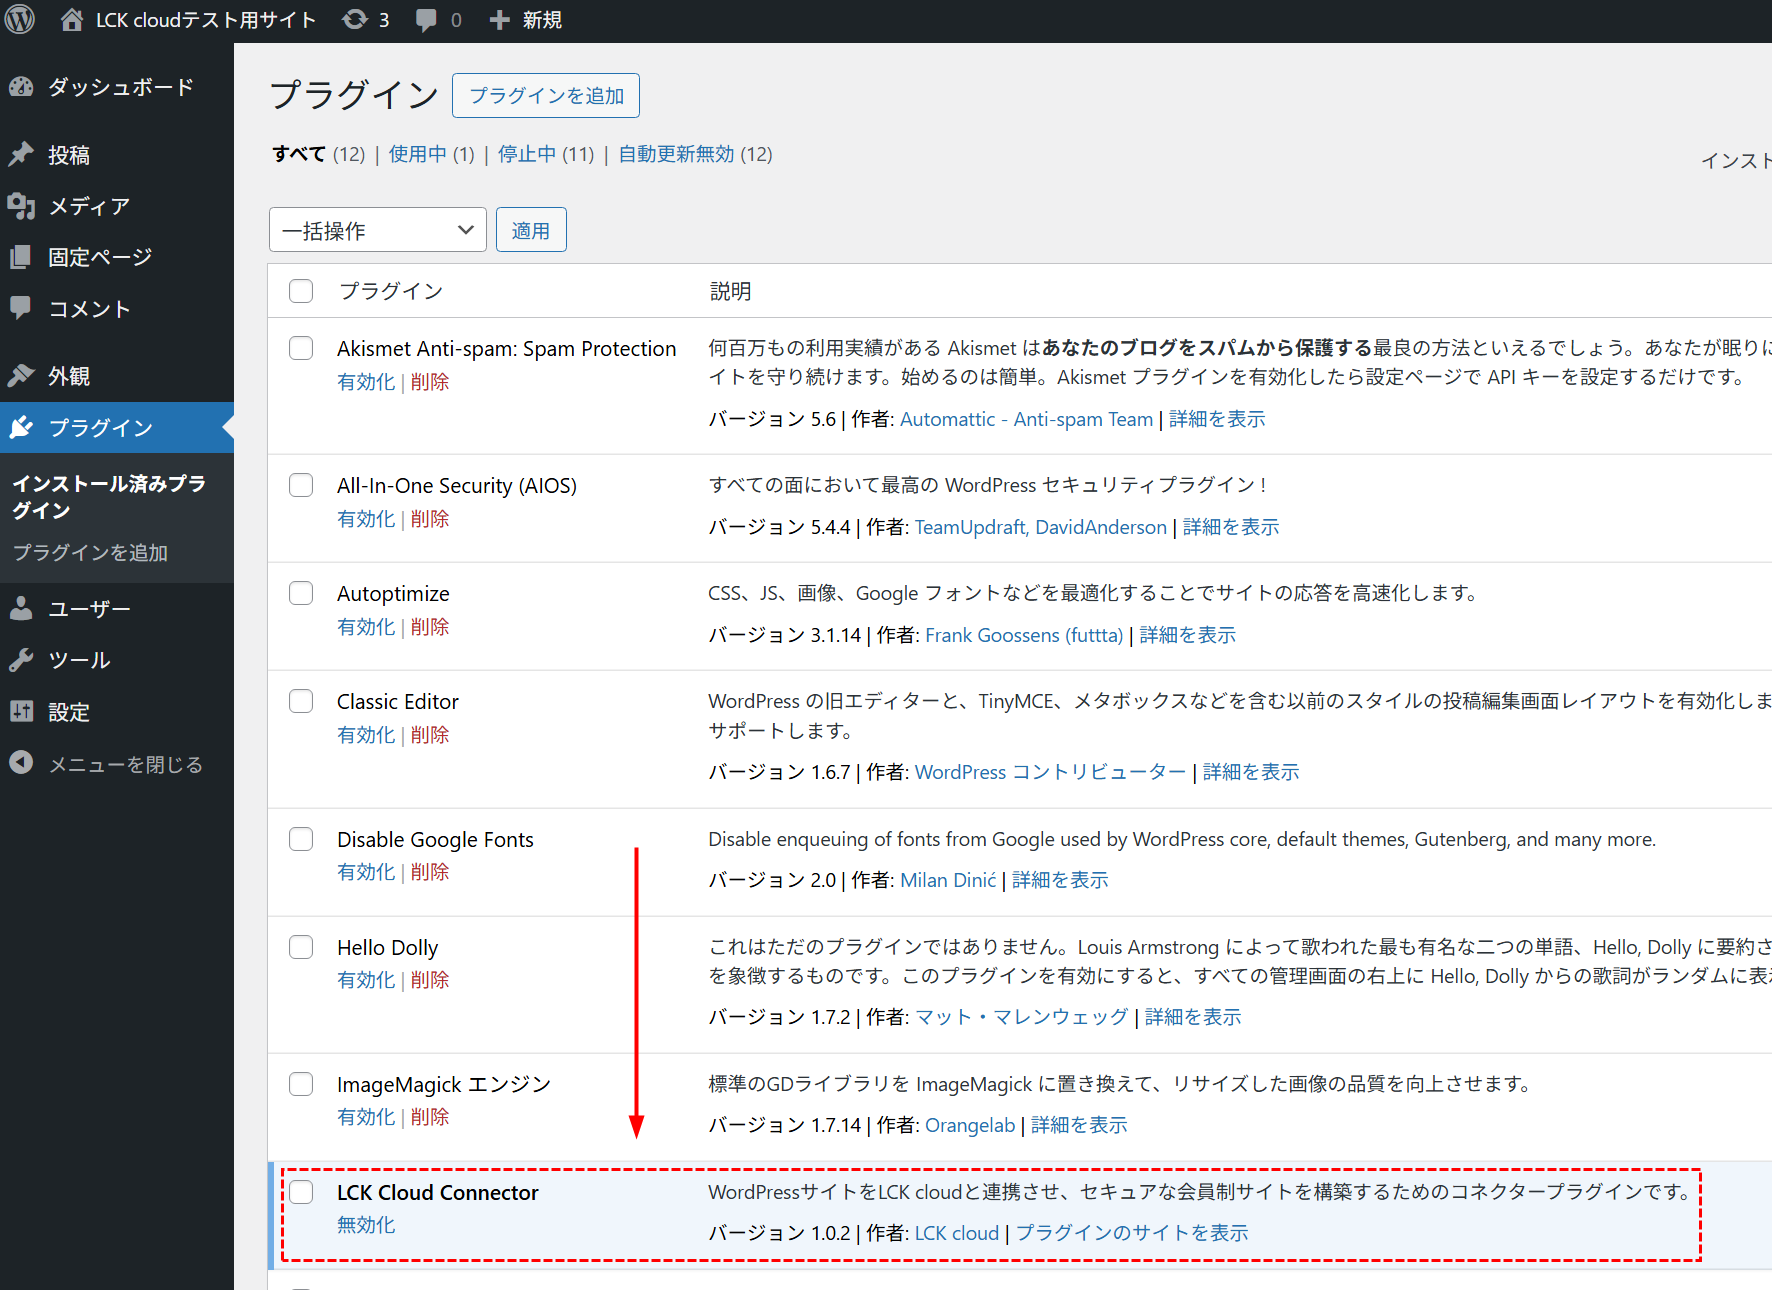The image size is (1772, 1290).
Task: Check the LCK Cloud Connector checkbox
Action: click(x=301, y=1192)
